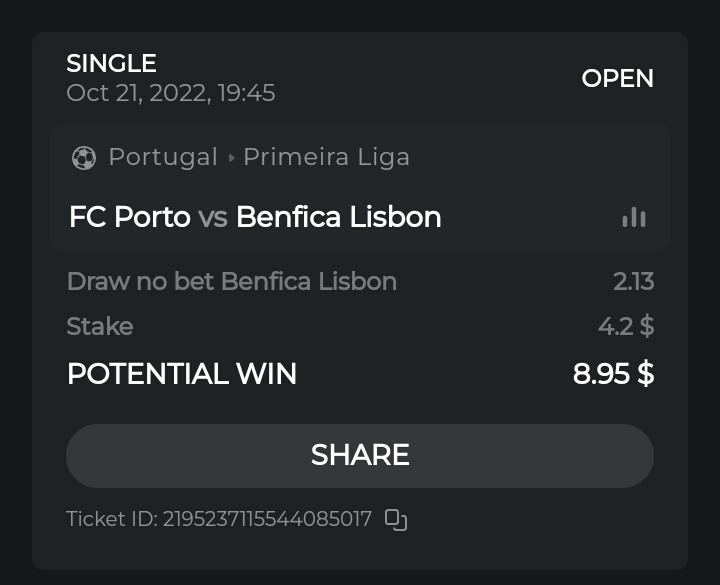The image size is (720, 585).
Task: Open the Portugal country link
Action: (x=163, y=157)
